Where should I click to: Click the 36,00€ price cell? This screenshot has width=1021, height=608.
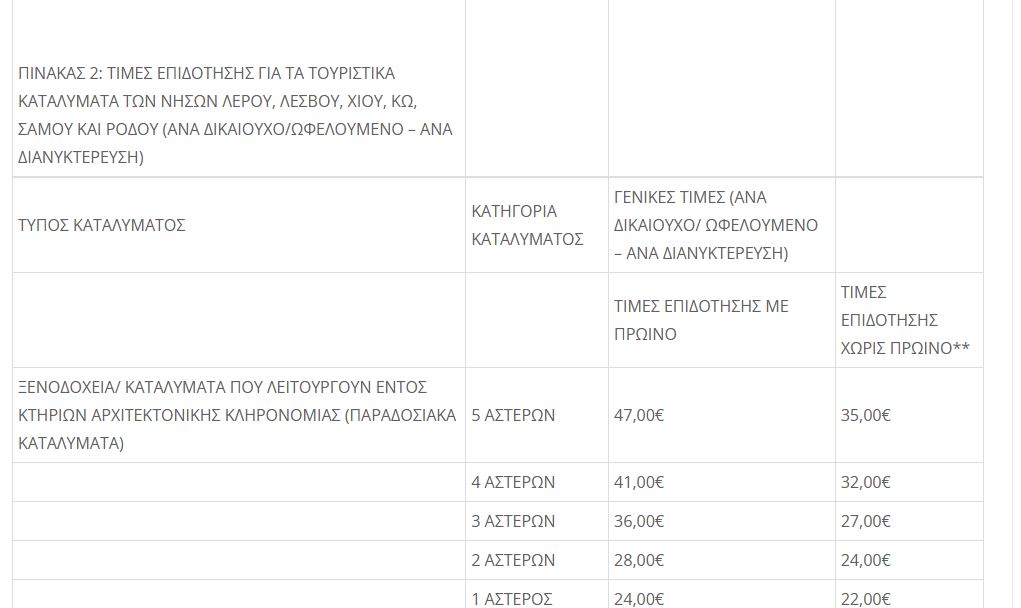pos(638,521)
